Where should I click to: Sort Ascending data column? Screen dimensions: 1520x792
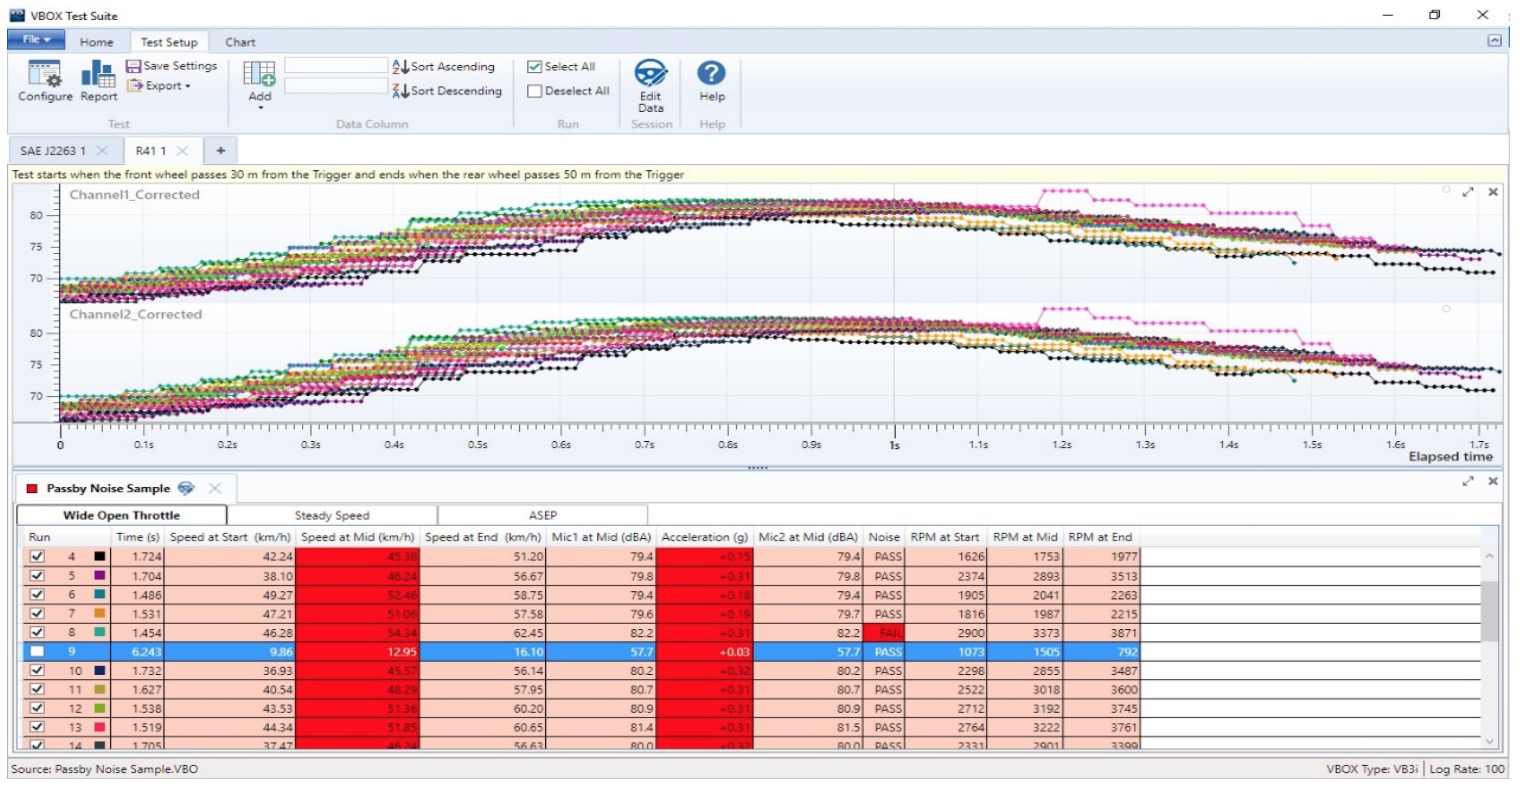tap(444, 67)
